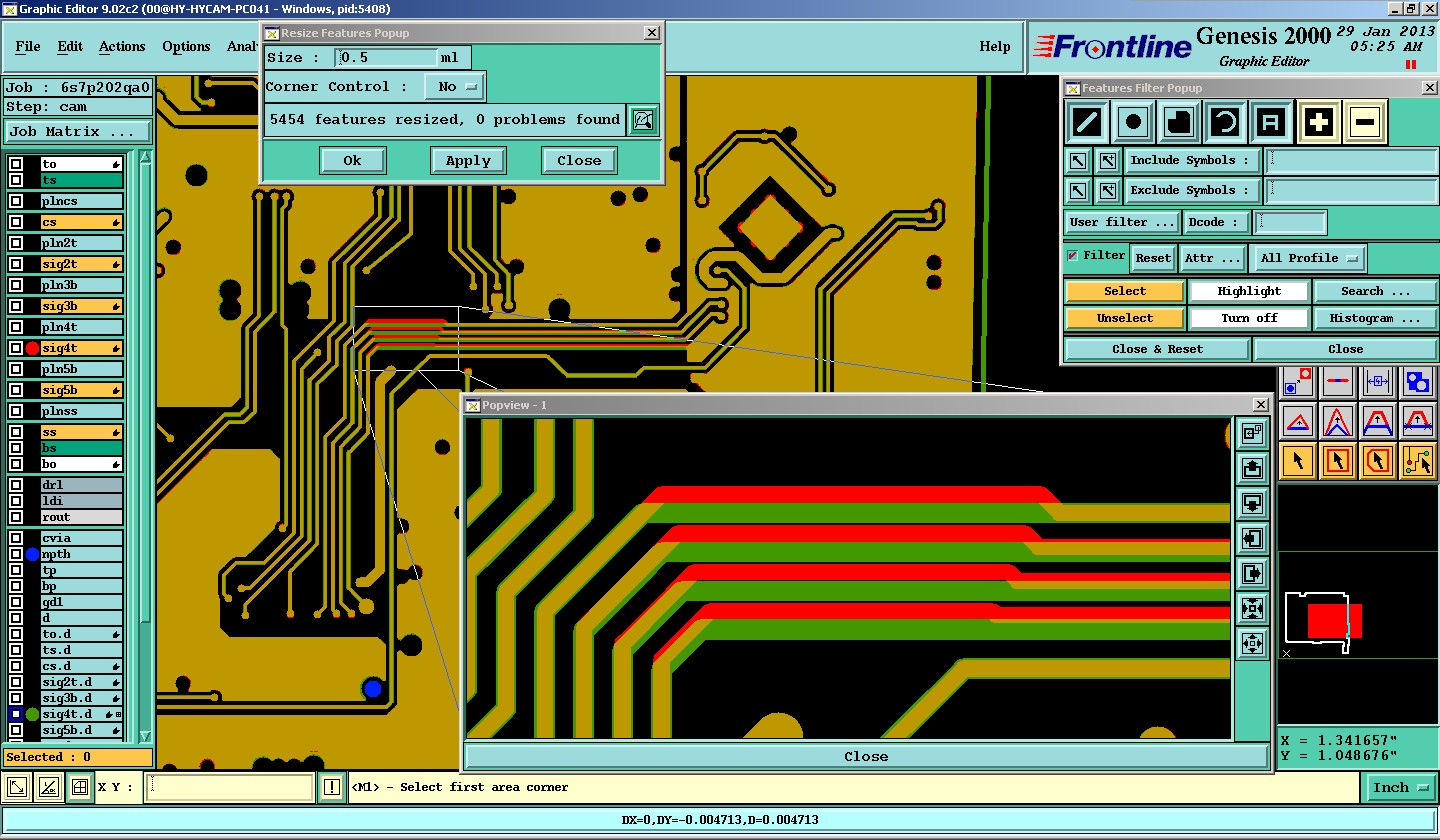The image size is (1440, 840).
Task: Click the blue overlapping shapes icon
Action: 1418,382
